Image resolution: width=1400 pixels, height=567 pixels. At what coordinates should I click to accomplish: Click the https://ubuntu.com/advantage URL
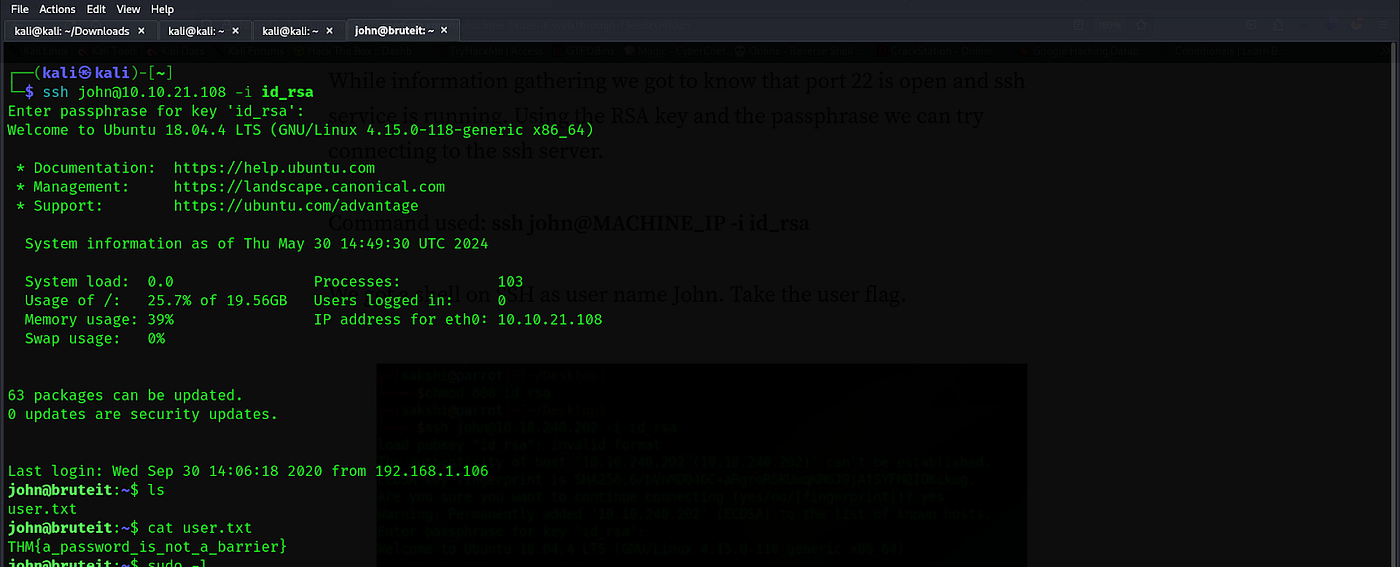[x=296, y=206]
